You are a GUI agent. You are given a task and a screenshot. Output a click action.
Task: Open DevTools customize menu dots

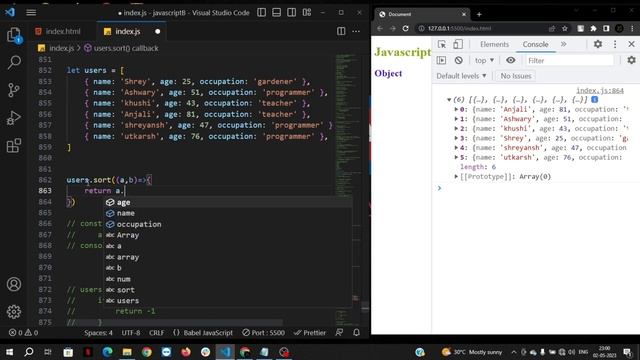[x=615, y=44]
